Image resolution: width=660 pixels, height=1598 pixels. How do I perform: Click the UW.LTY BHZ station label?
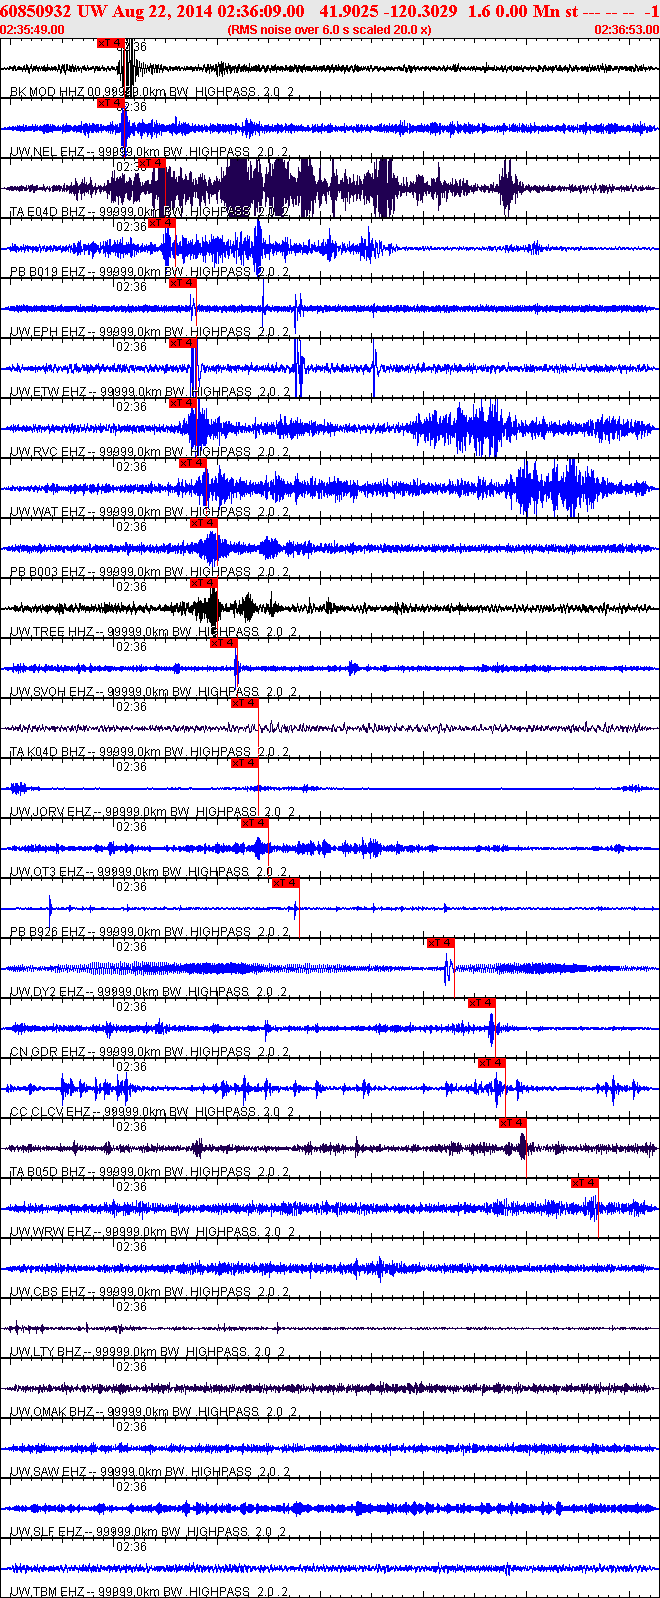(148, 1352)
